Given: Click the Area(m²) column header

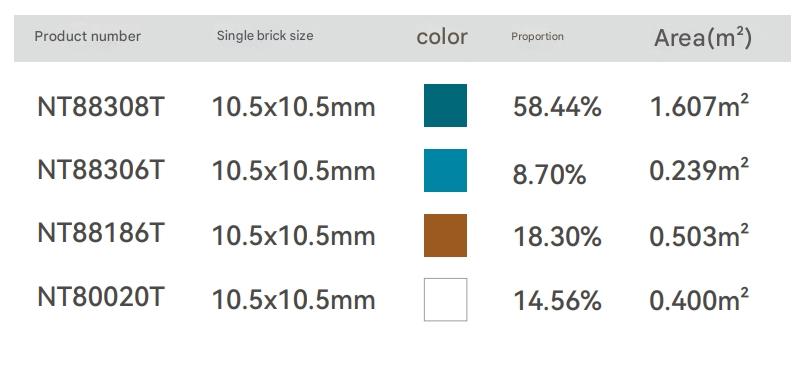Looking at the screenshot, I should (703, 38).
